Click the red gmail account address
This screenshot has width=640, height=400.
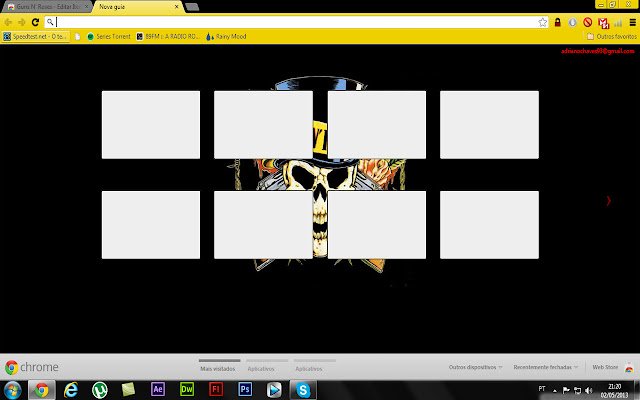click(598, 51)
